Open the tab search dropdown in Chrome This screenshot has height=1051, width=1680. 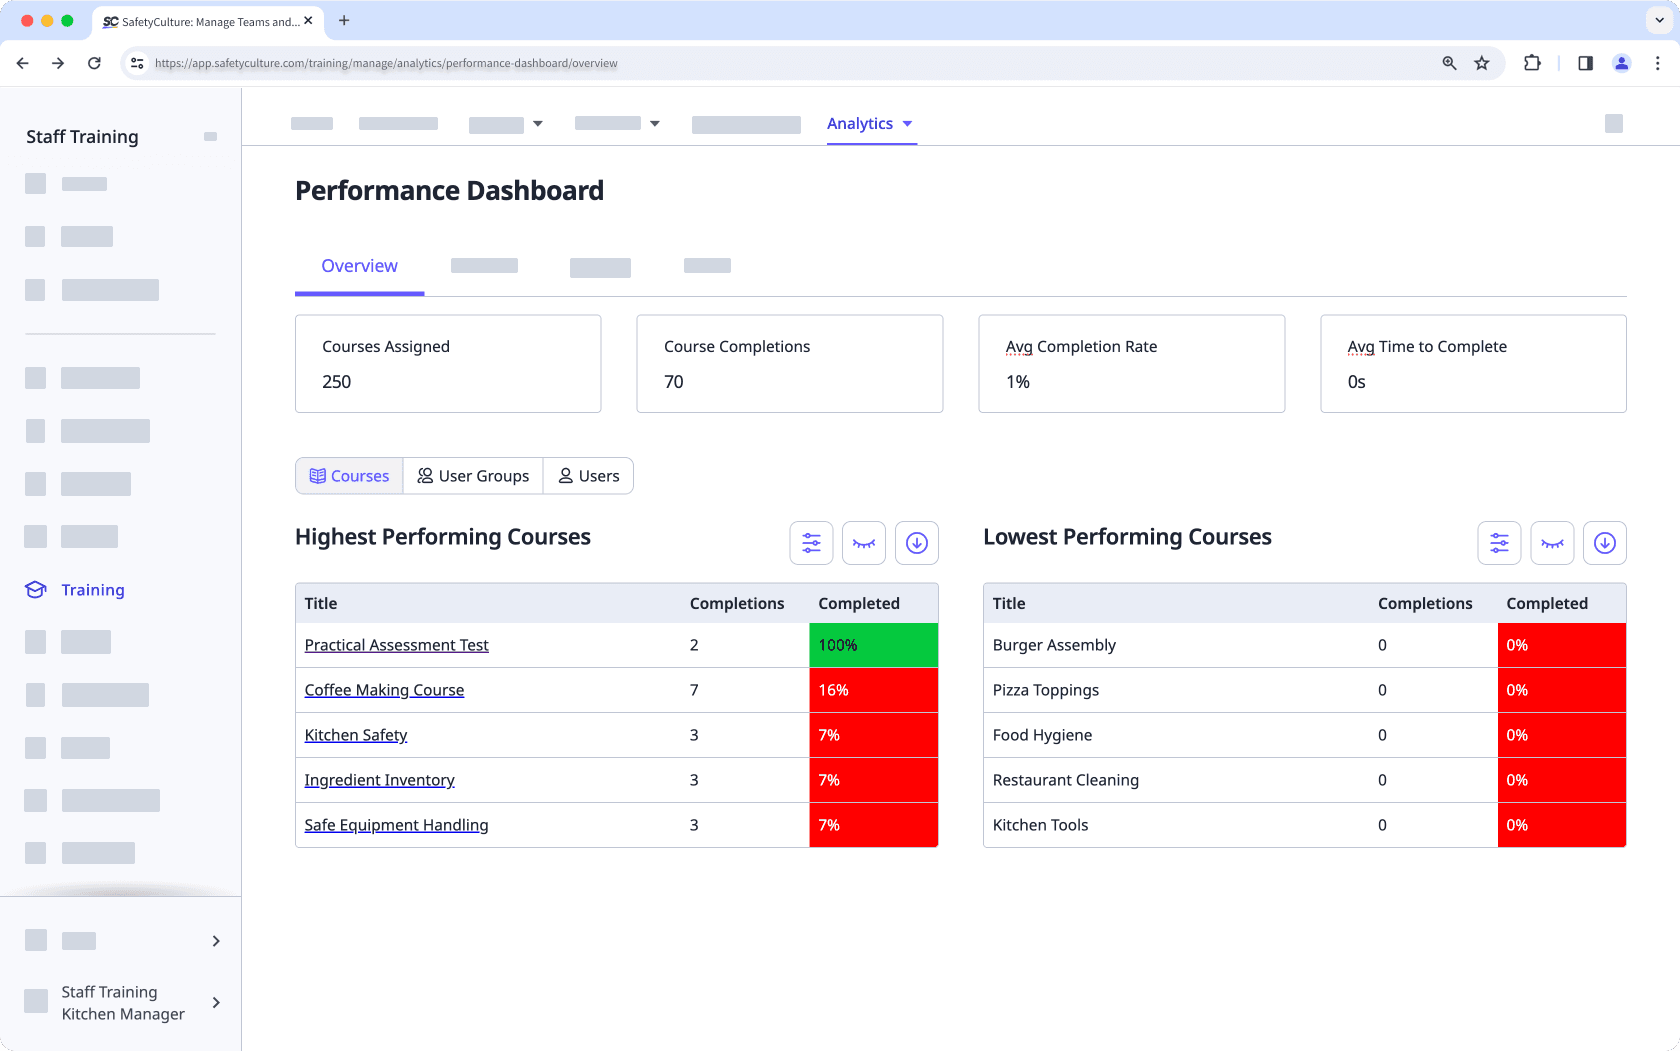pyautogui.click(x=1659, y=20)
